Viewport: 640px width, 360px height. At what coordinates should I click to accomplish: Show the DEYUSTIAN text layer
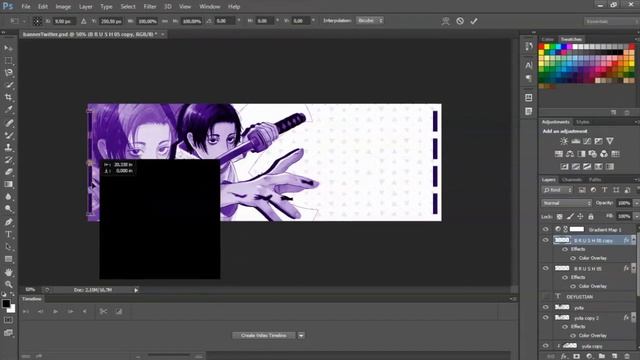pyautogui.click(x=546, y=296)
